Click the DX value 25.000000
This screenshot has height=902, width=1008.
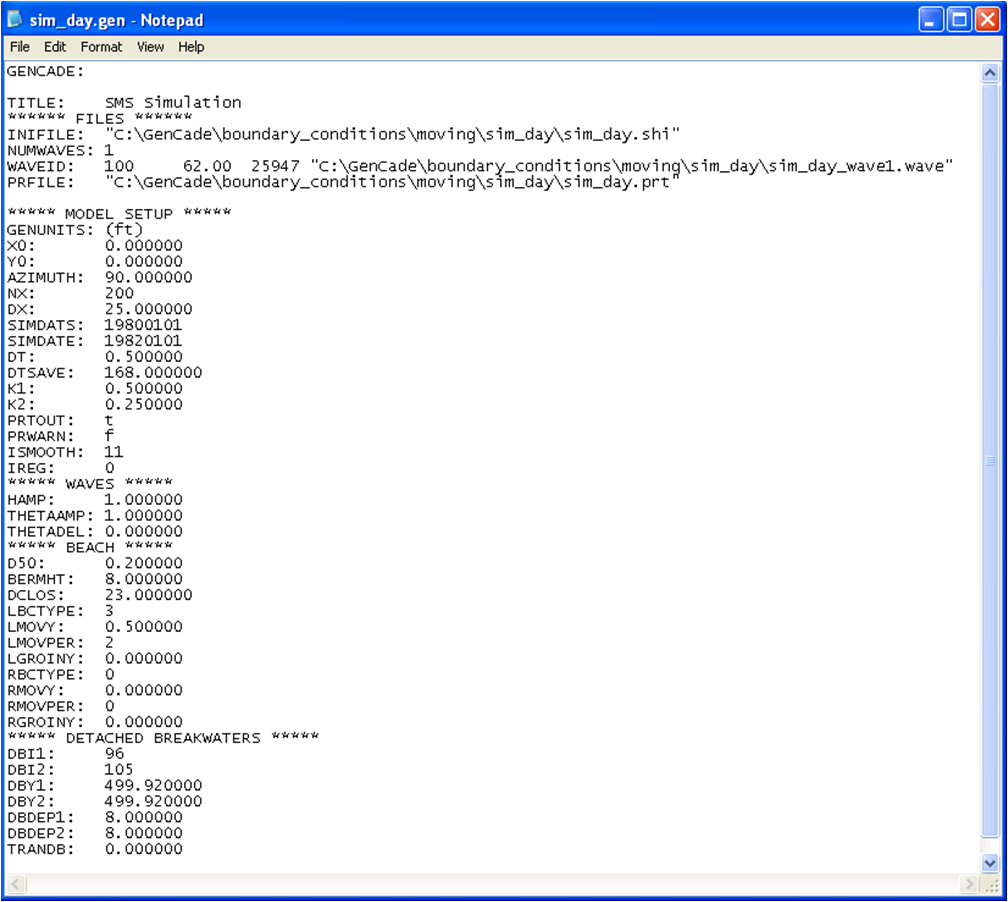148,309
